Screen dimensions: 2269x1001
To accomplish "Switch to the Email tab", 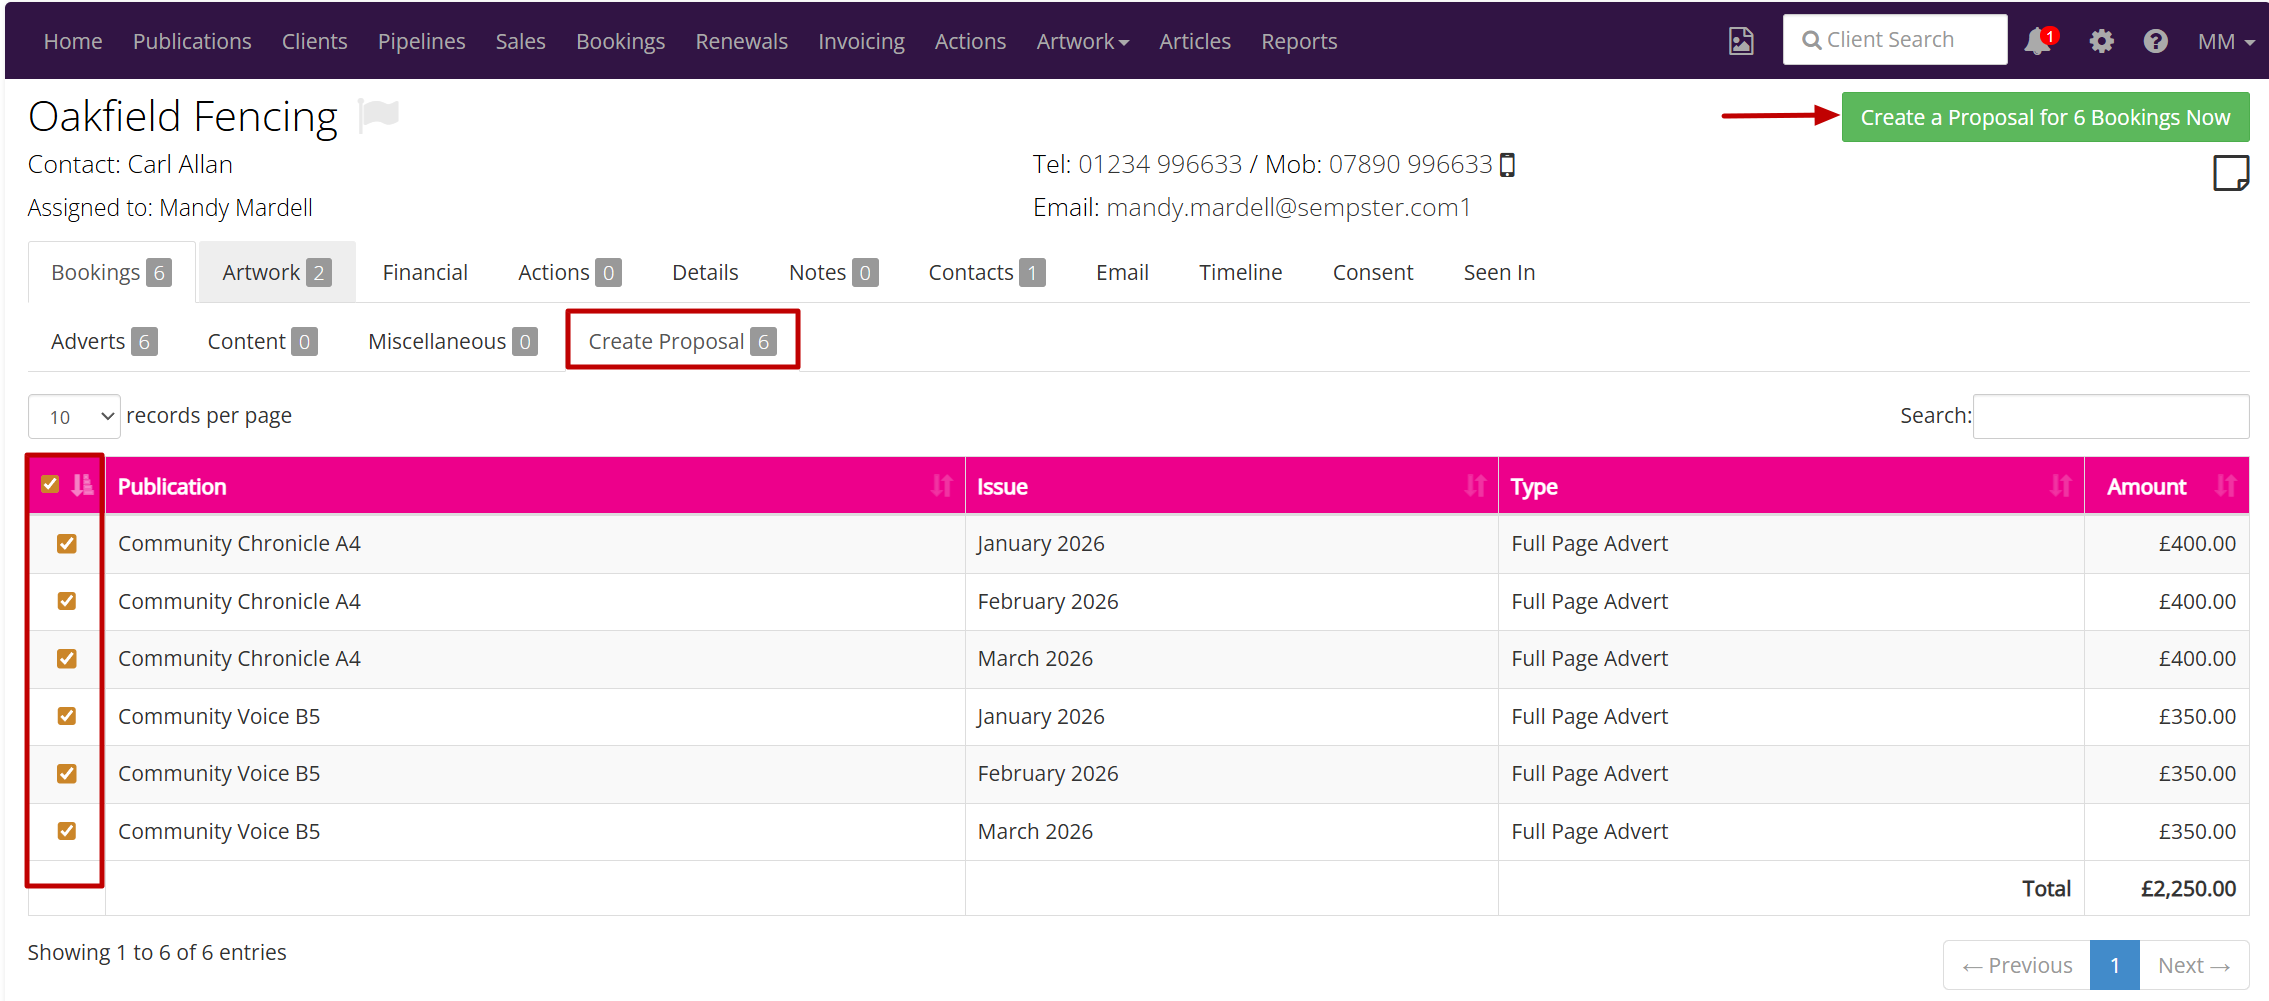I will 1122,272.
